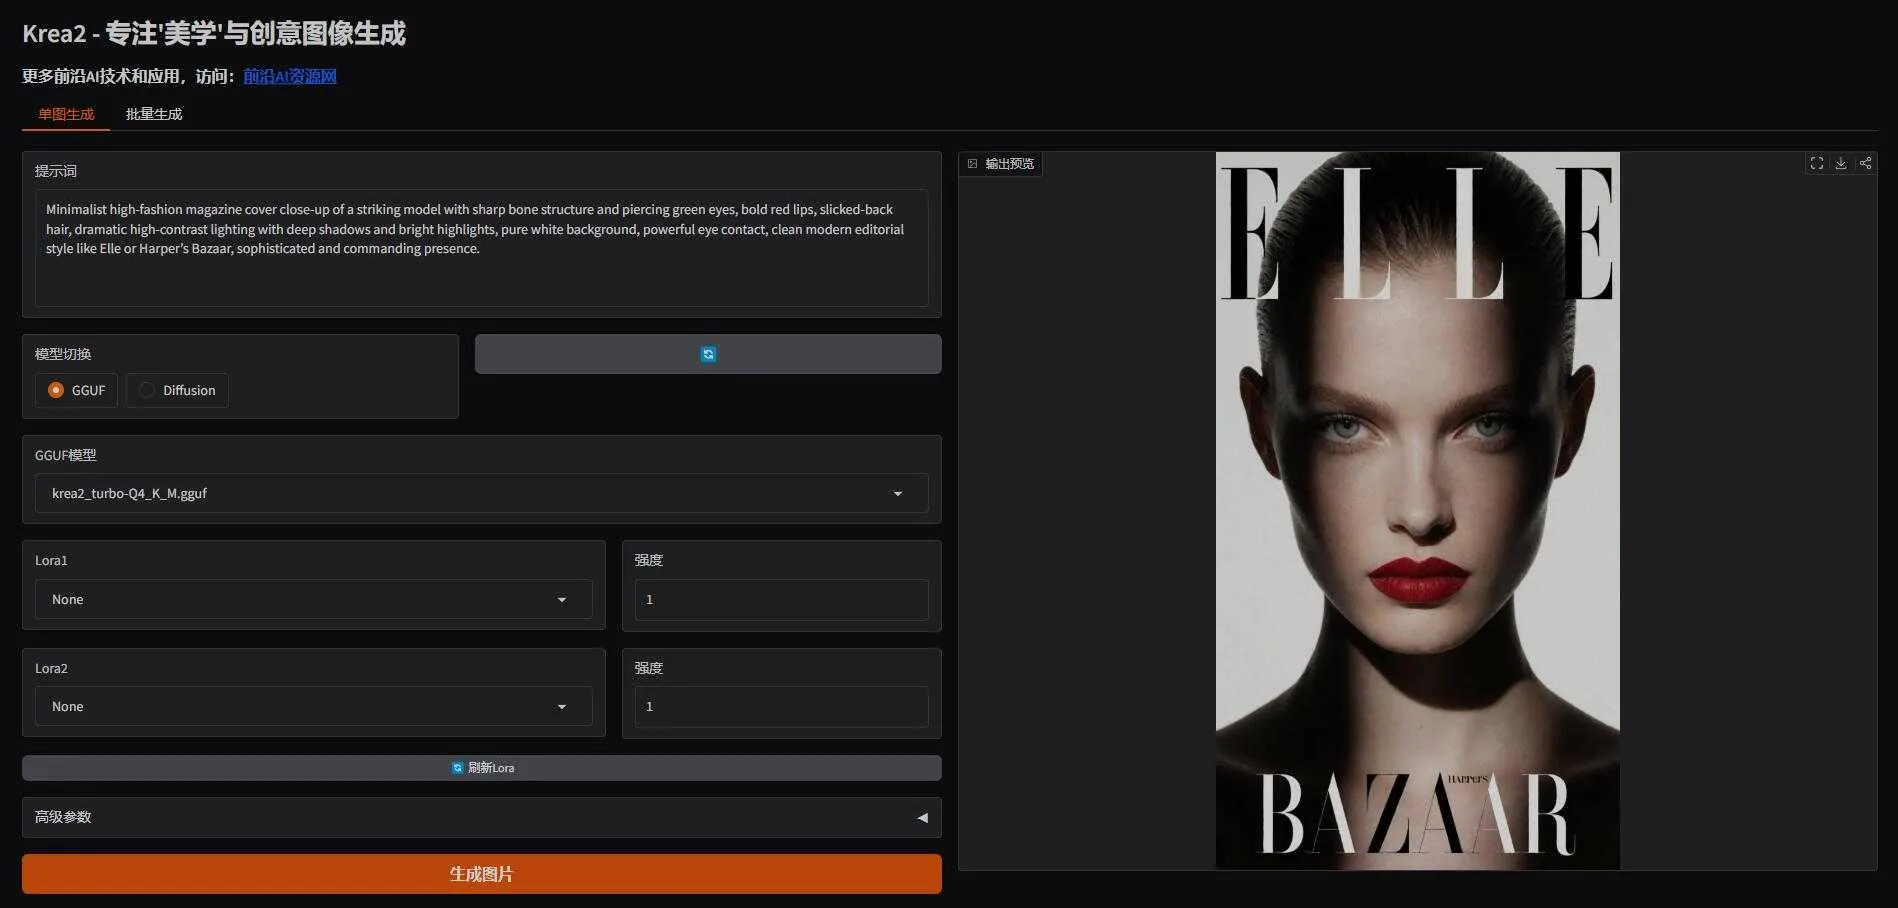This screenshot has height=908, width=1898.
Task: Click the 刷新Lora button
Action: (481, 768)
